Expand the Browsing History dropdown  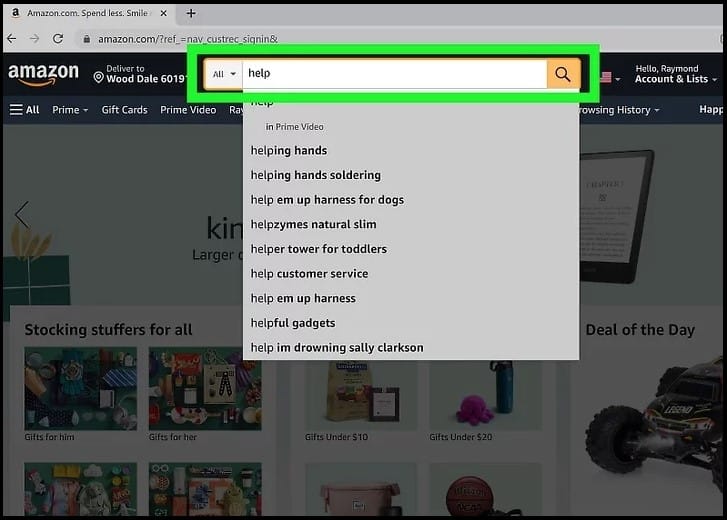tap(619, 110)
